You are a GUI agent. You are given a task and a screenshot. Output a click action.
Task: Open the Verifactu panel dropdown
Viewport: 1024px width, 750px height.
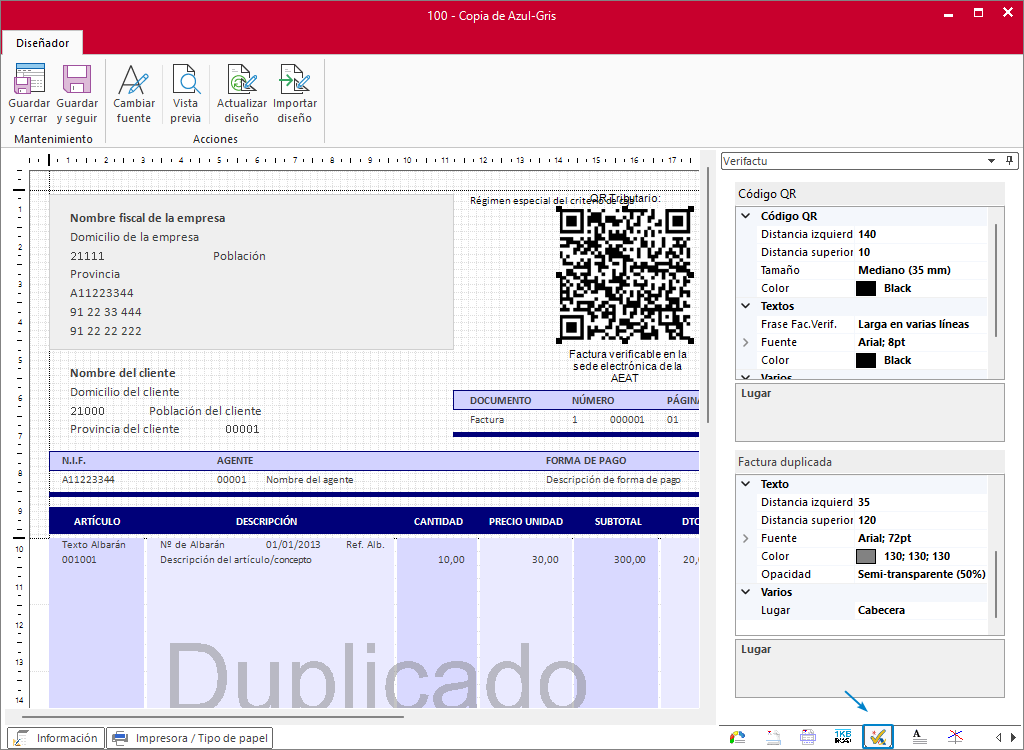click(992, 160)
